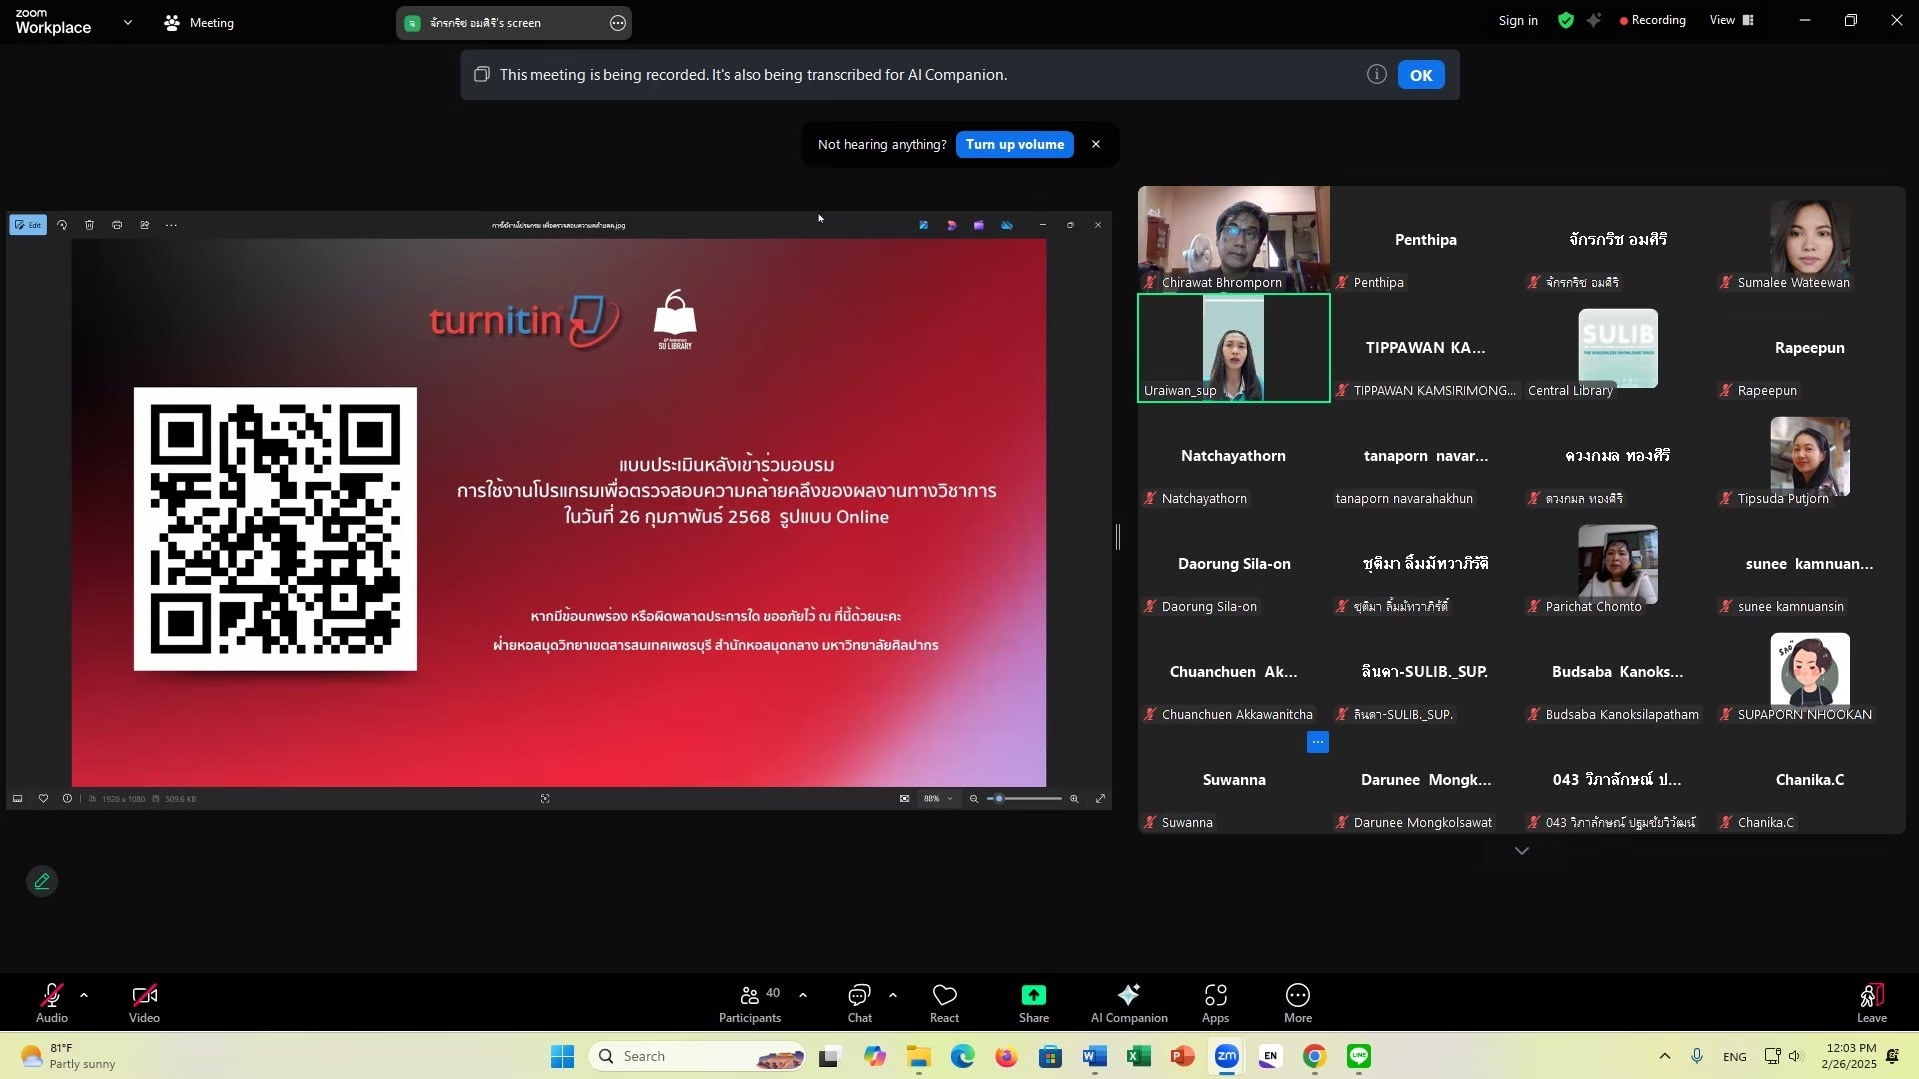Click the filmstrip icon in photo viewer

(x=17, y=799)
